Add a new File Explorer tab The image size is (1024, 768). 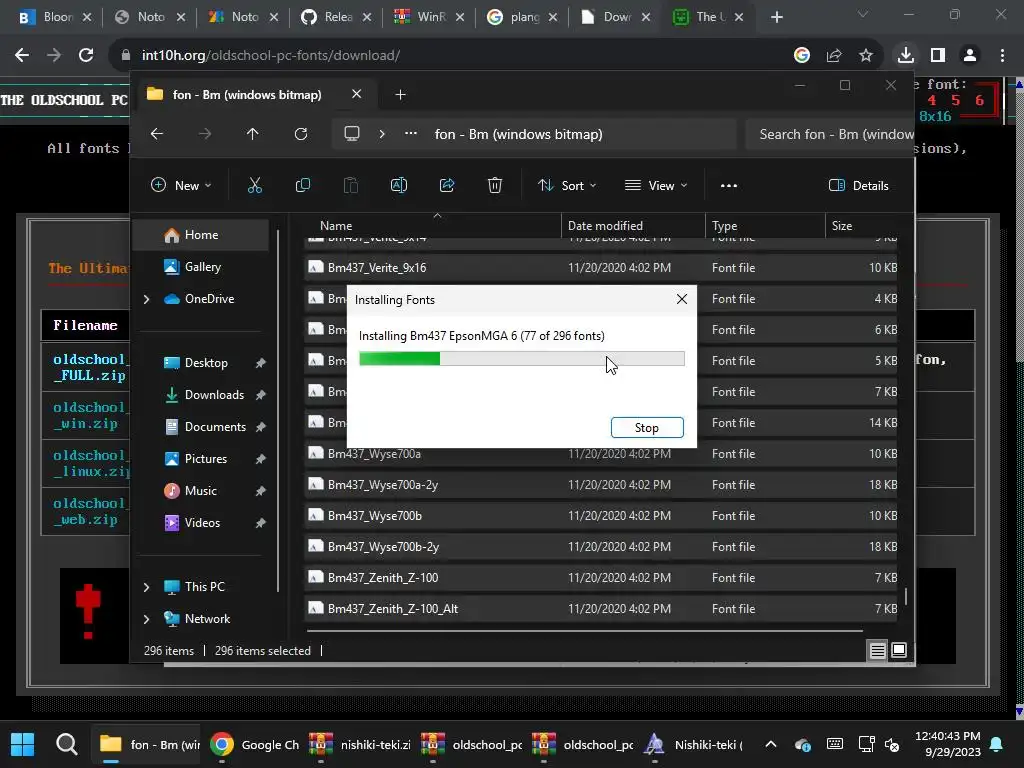[400, 95]
